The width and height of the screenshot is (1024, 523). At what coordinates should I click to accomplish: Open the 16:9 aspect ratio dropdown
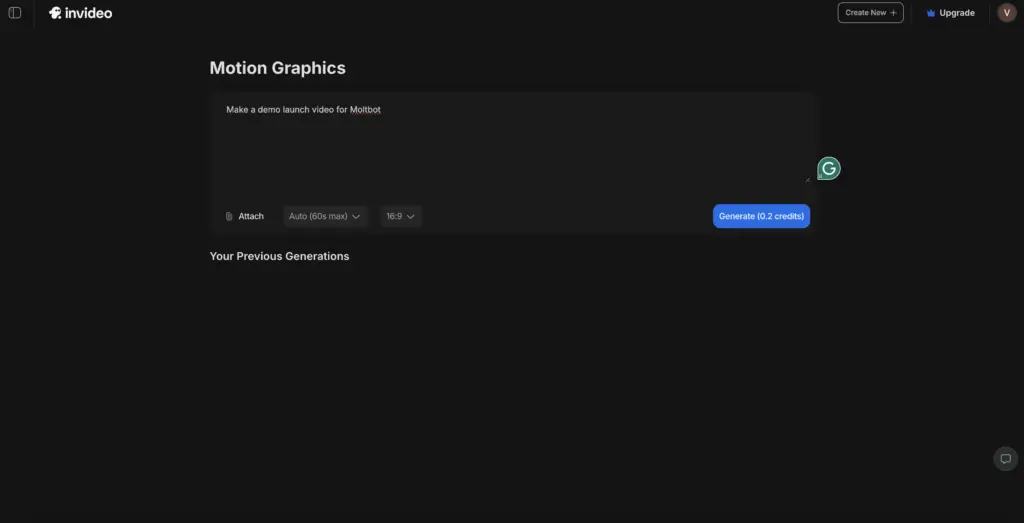tap(400, 216)
